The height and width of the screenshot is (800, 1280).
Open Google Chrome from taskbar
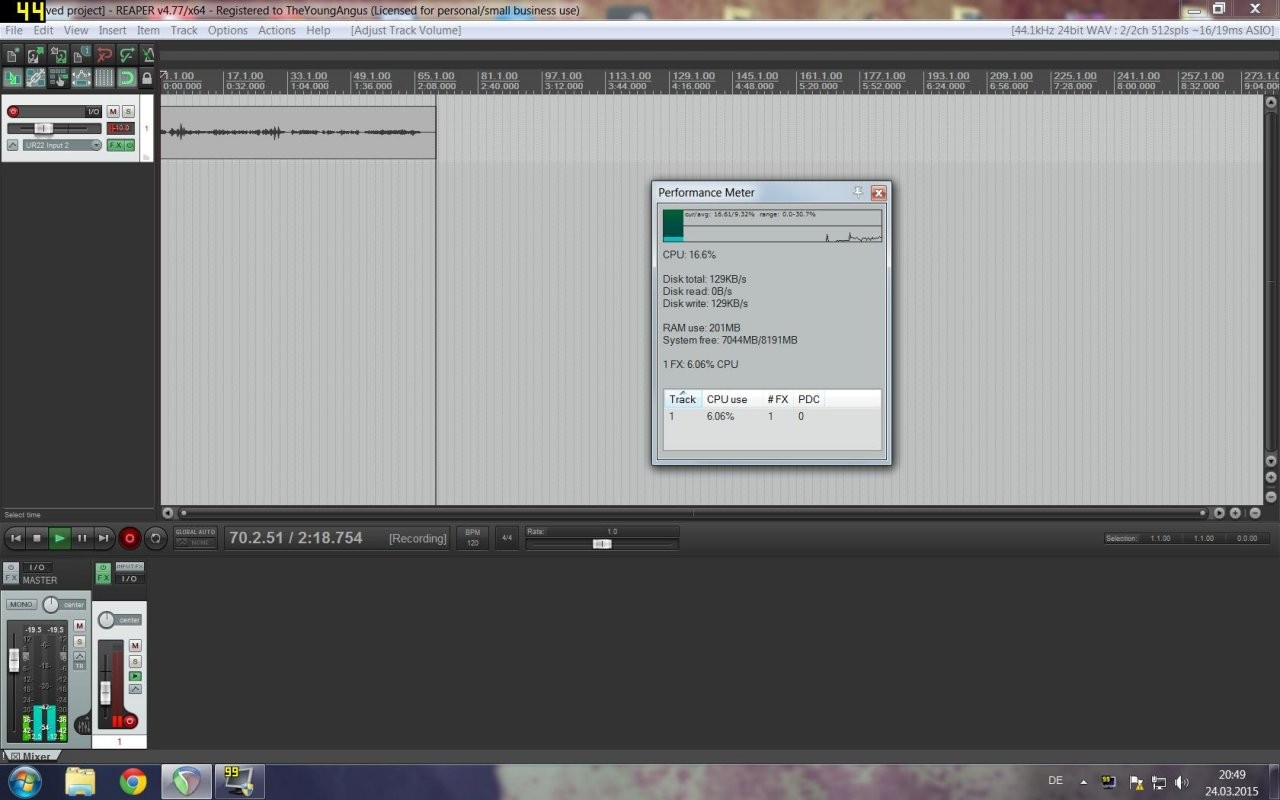pyautogui.click(x=133, y=781)
